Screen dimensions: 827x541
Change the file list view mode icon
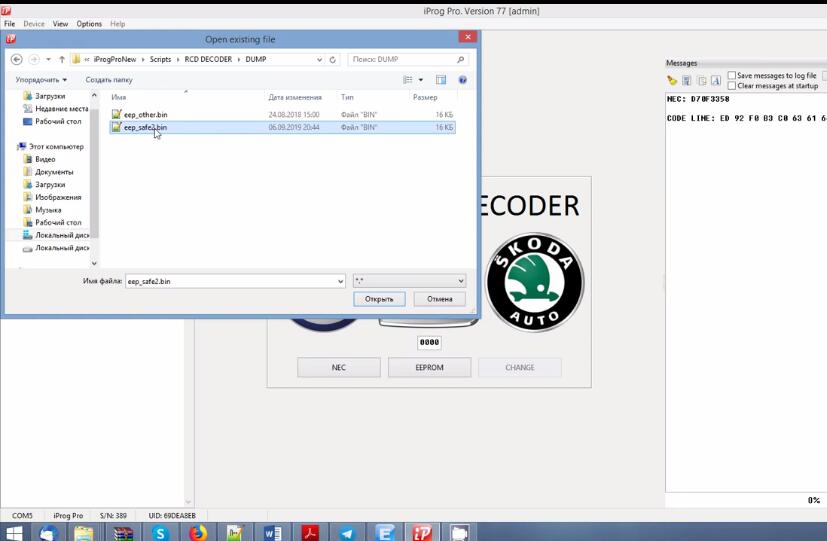pos(408,80)
